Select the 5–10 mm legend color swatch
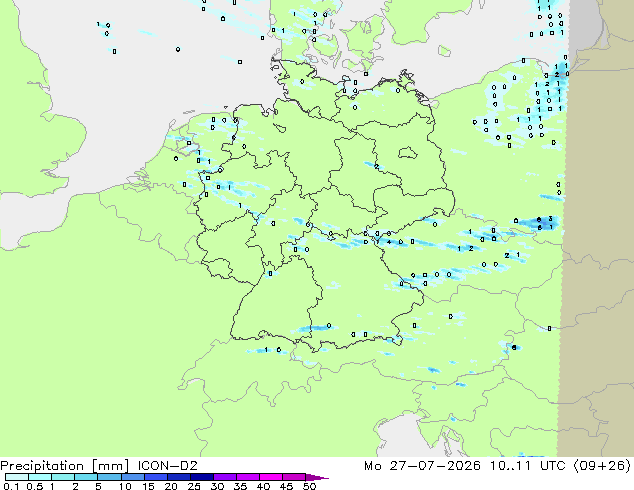This screenshot has width=634, height=490. click(109, 477)
